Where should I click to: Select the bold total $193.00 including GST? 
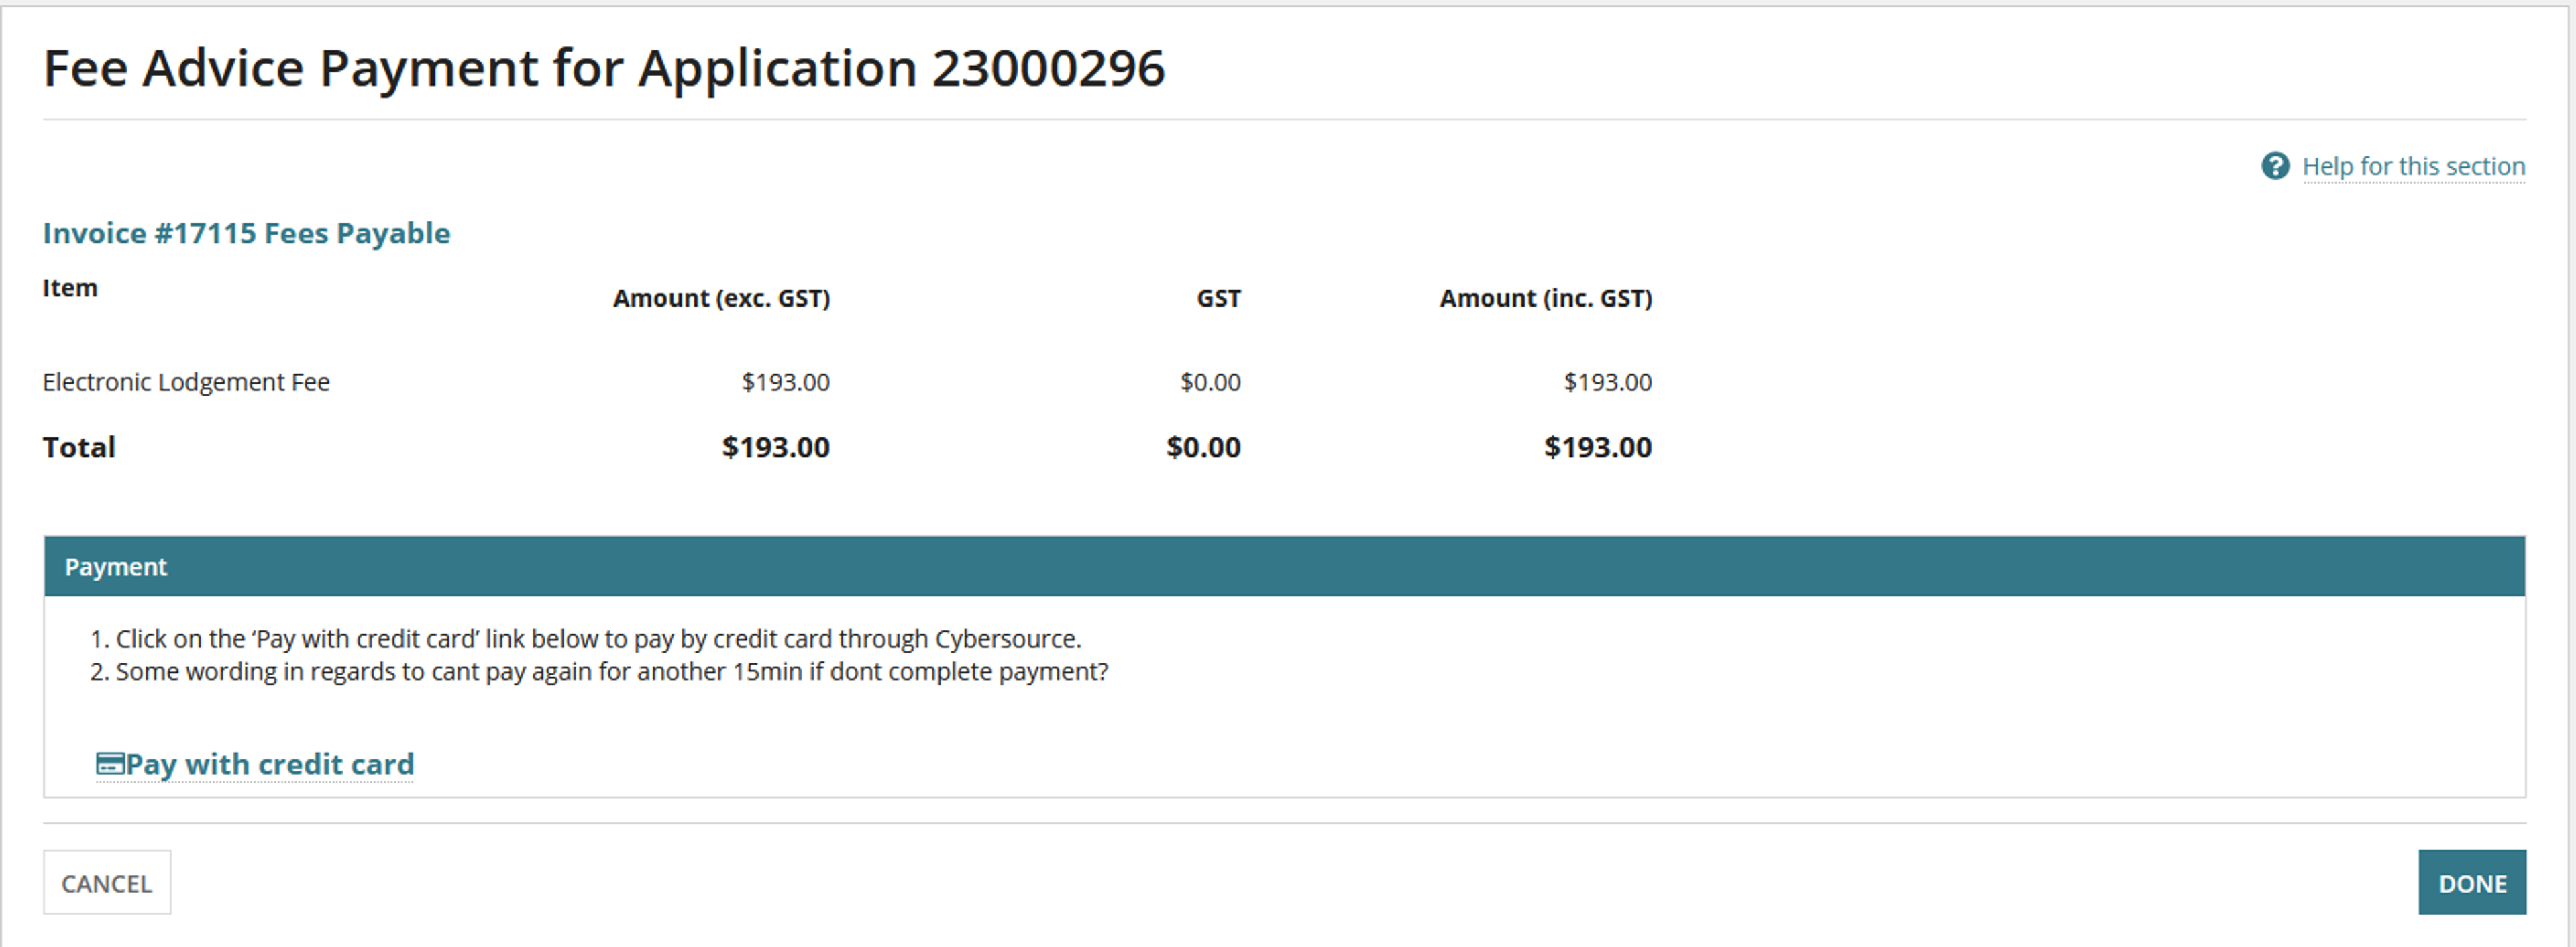(1597, 447)
